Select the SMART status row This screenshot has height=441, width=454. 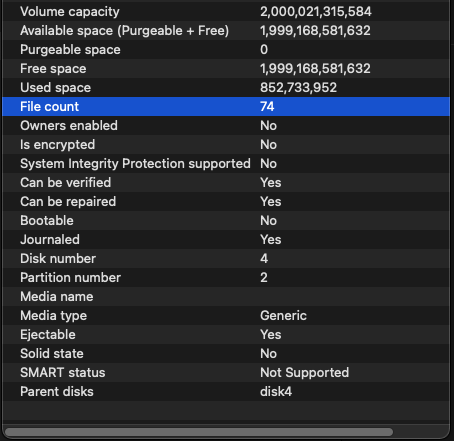point(226,373)
